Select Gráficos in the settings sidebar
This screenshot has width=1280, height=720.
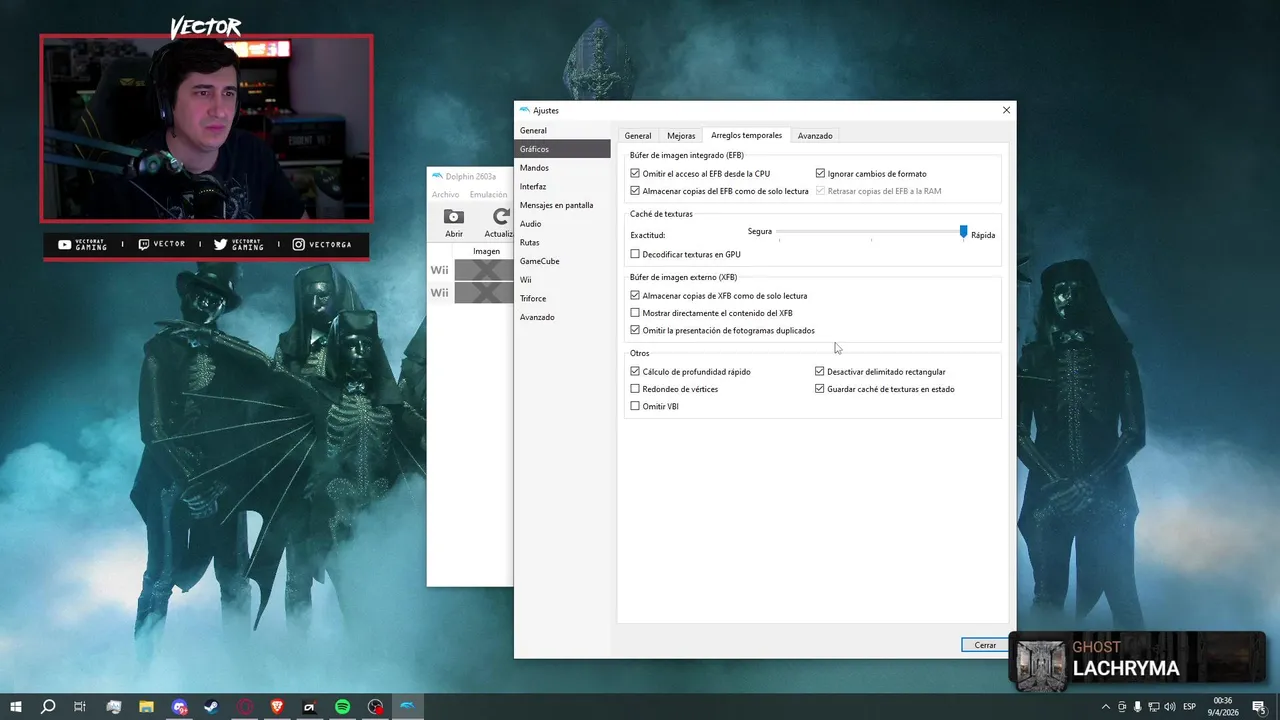pos(562,149)
